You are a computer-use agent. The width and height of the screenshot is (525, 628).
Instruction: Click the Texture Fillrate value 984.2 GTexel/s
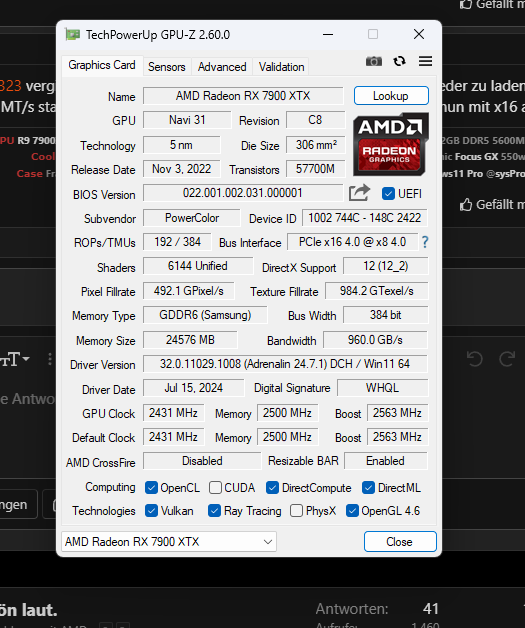(x=376, y=291)
